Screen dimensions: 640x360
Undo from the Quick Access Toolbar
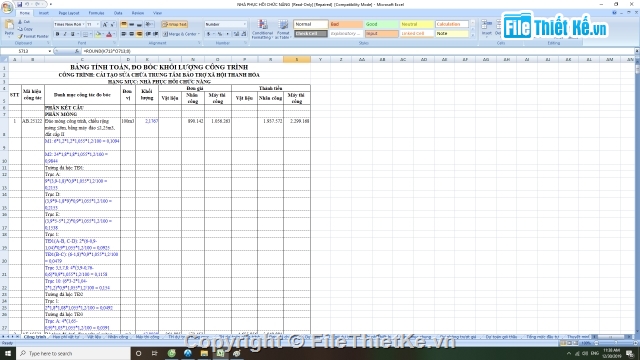tap(27, 4)
